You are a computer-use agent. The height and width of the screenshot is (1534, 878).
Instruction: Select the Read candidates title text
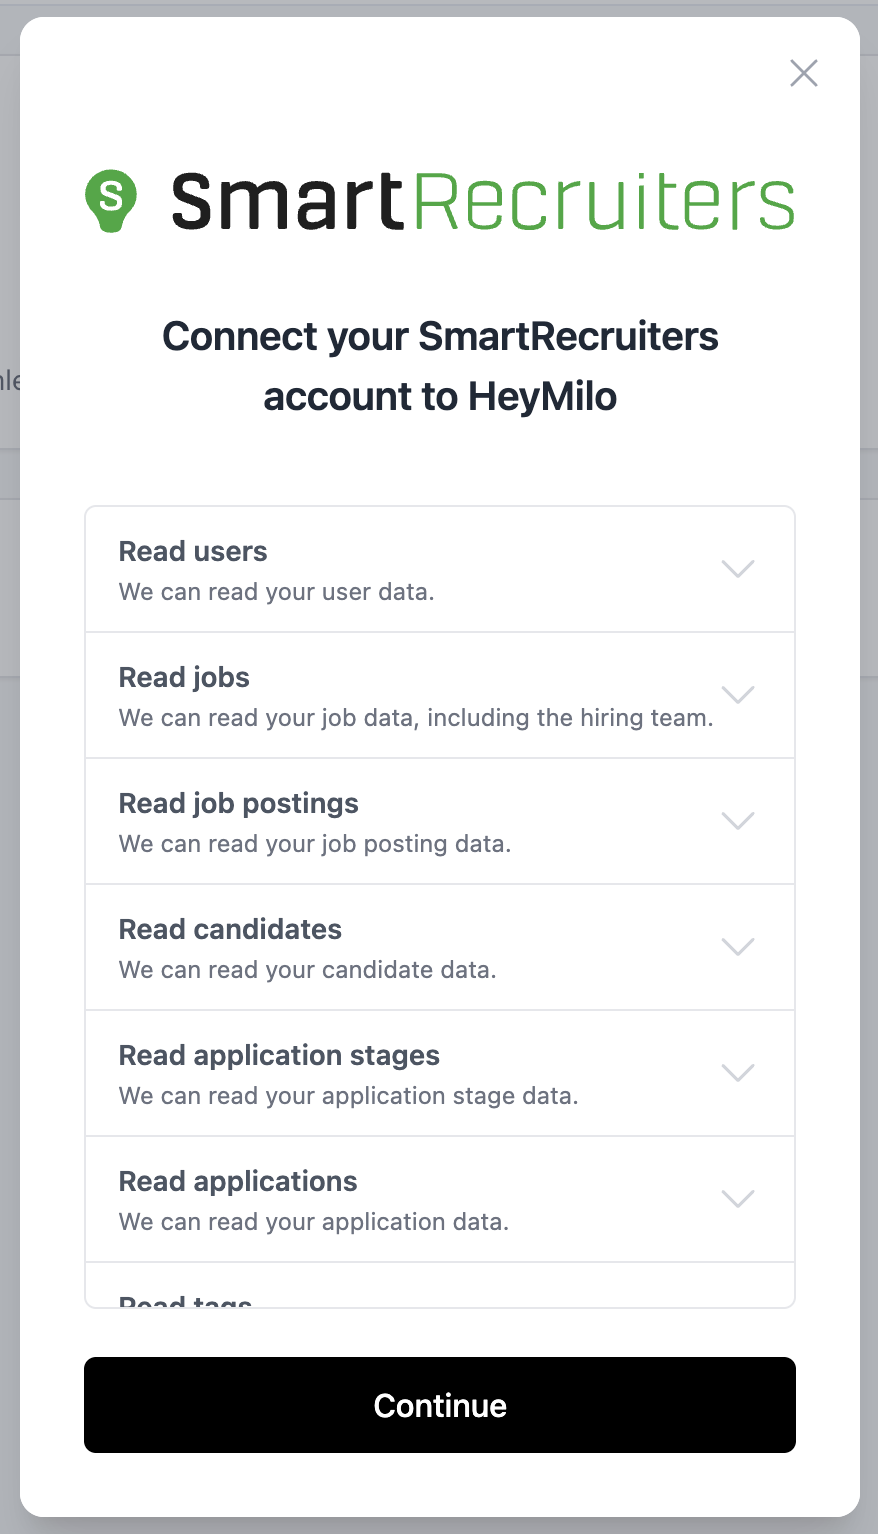click(230, 929)
